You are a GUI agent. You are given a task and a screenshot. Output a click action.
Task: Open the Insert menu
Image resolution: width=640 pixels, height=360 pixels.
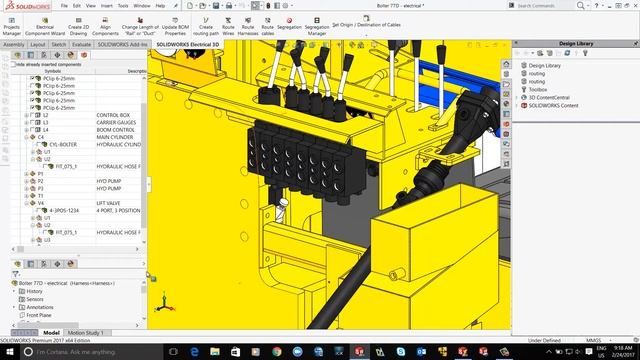click(x=107, y=6)
